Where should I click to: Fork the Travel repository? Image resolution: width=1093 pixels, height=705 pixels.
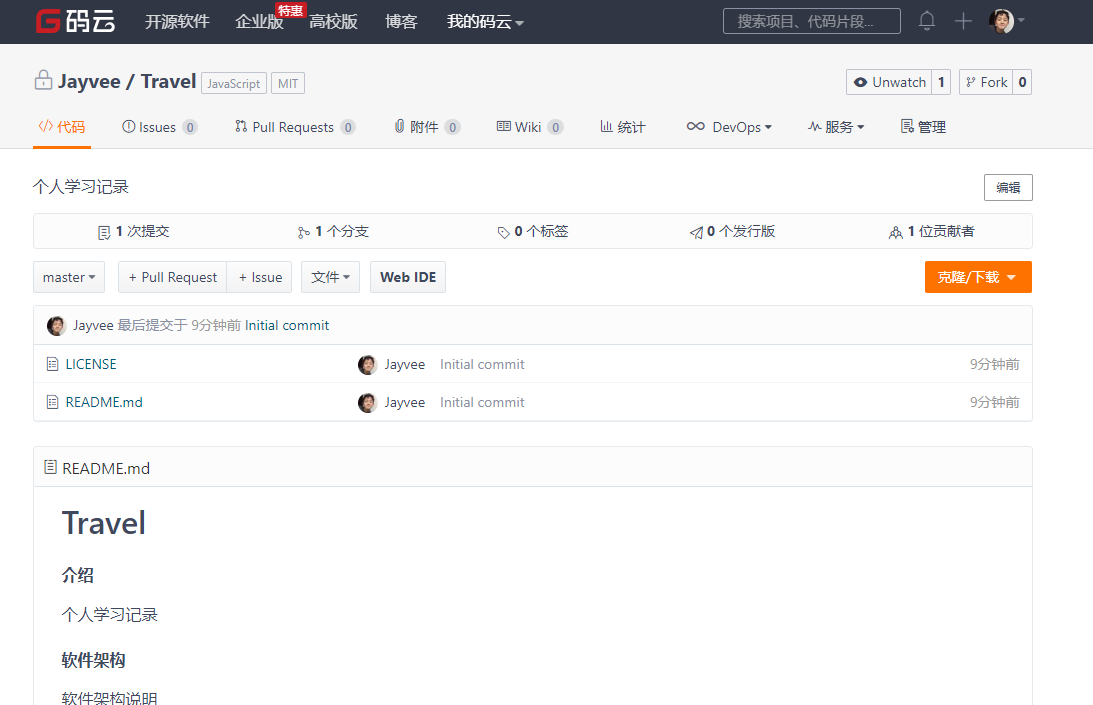(986, 82)
